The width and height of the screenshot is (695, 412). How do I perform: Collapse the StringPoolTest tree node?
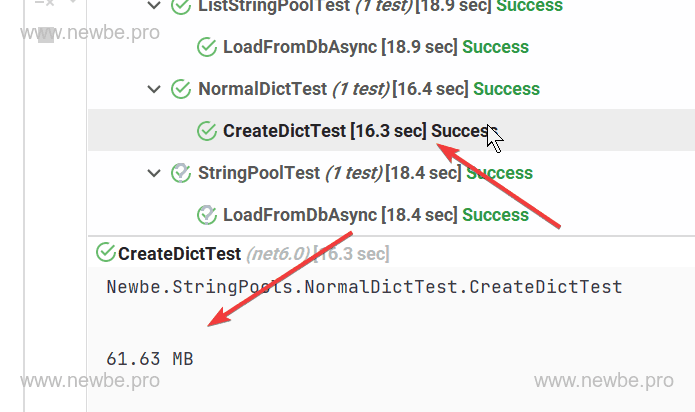[153, 173]
